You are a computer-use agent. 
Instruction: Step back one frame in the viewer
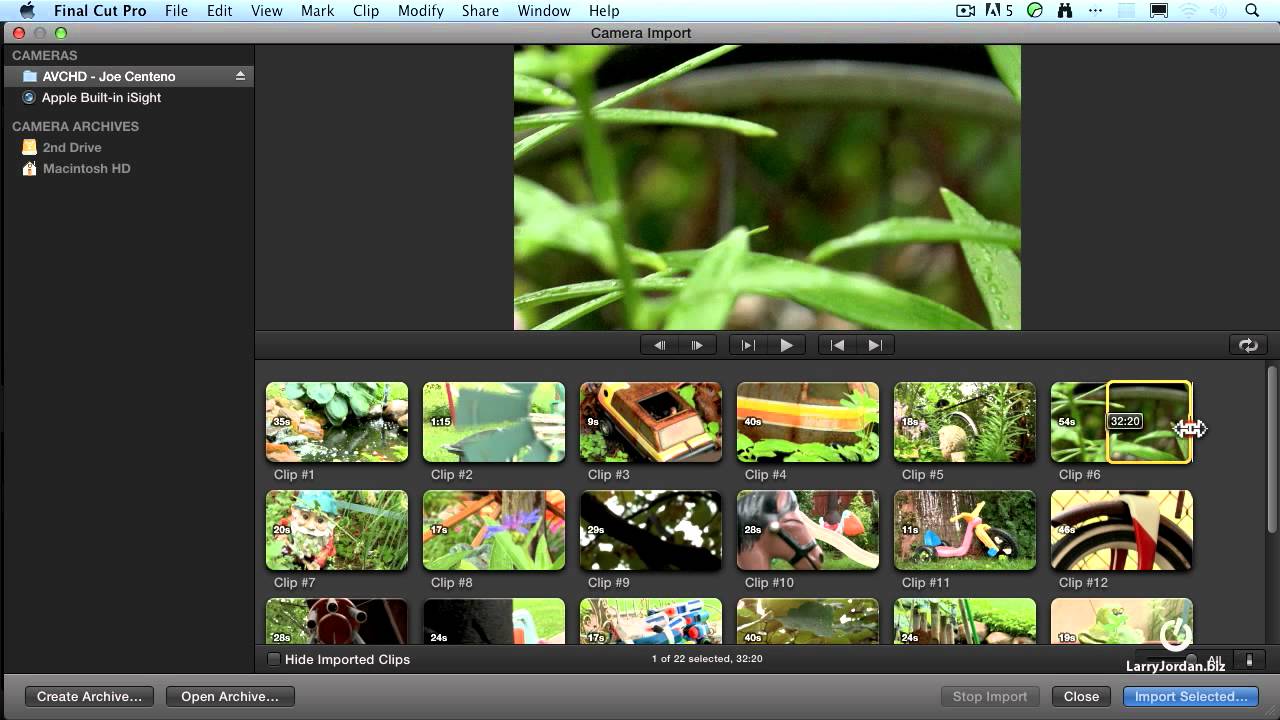pos(659,345)
